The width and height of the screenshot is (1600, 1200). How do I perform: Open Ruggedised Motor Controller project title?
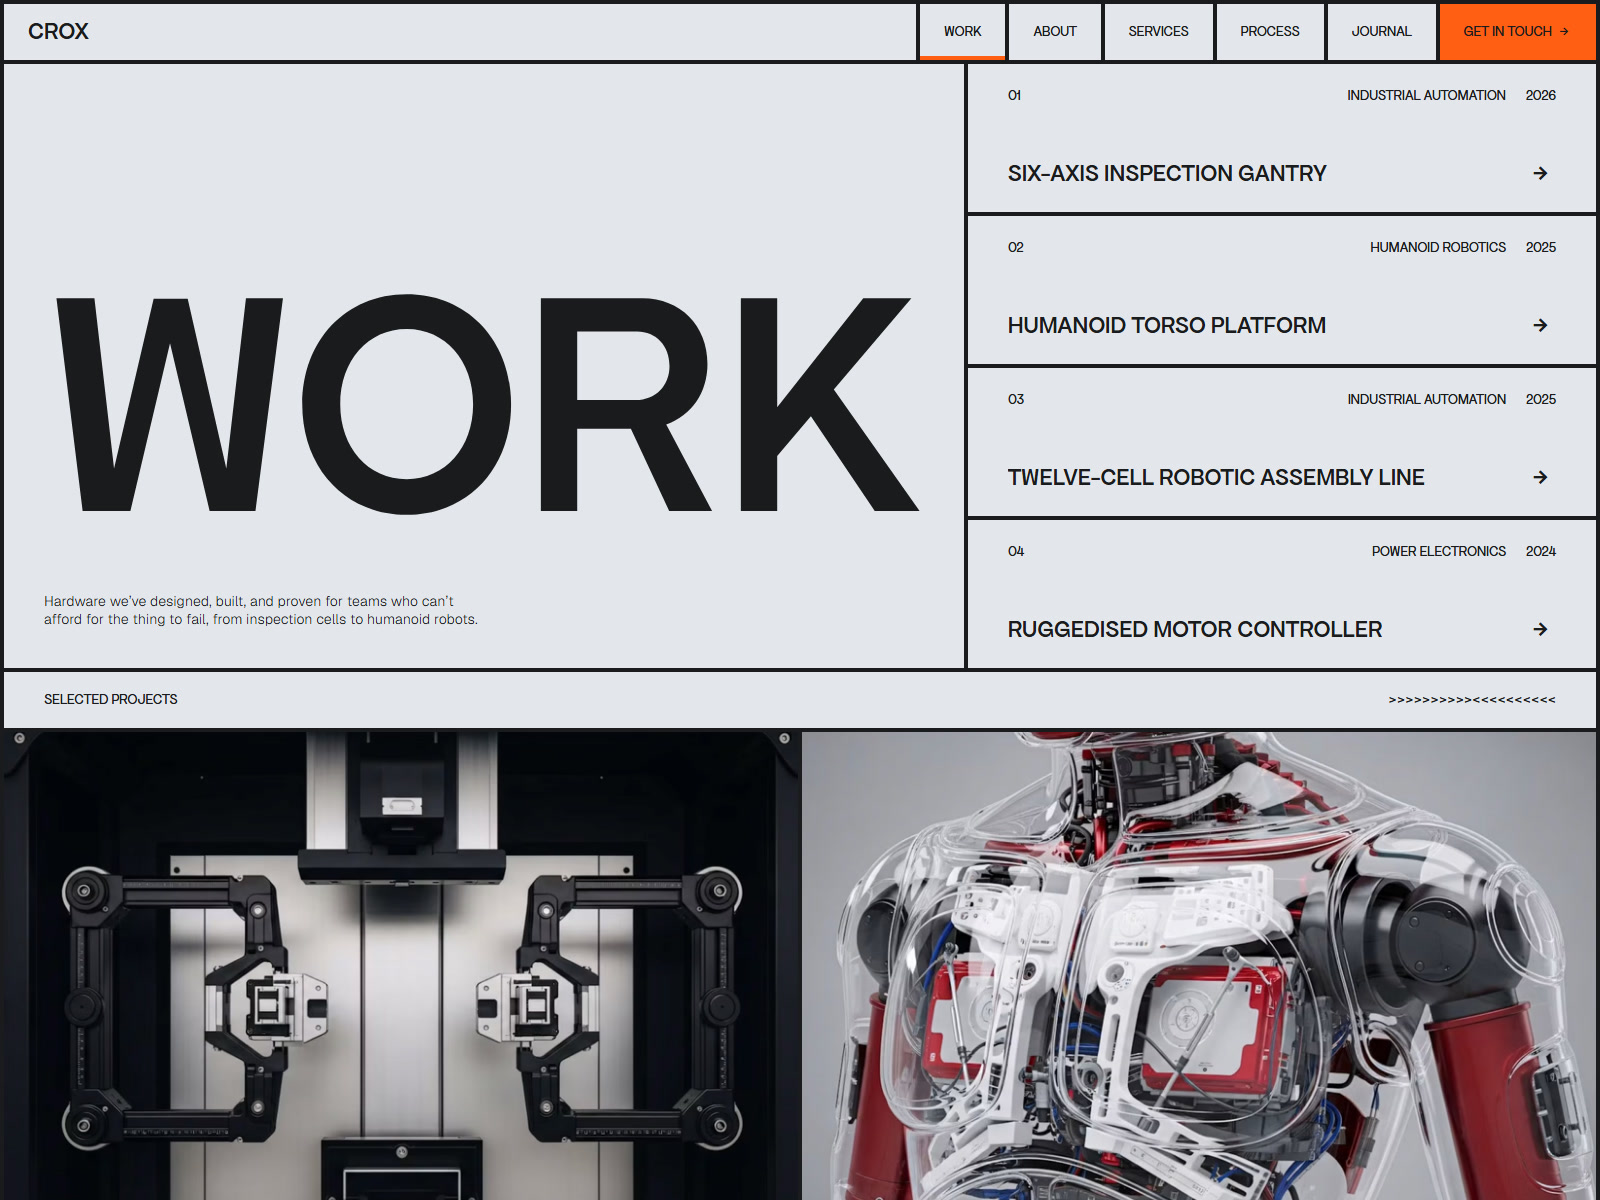point(1195,629)
